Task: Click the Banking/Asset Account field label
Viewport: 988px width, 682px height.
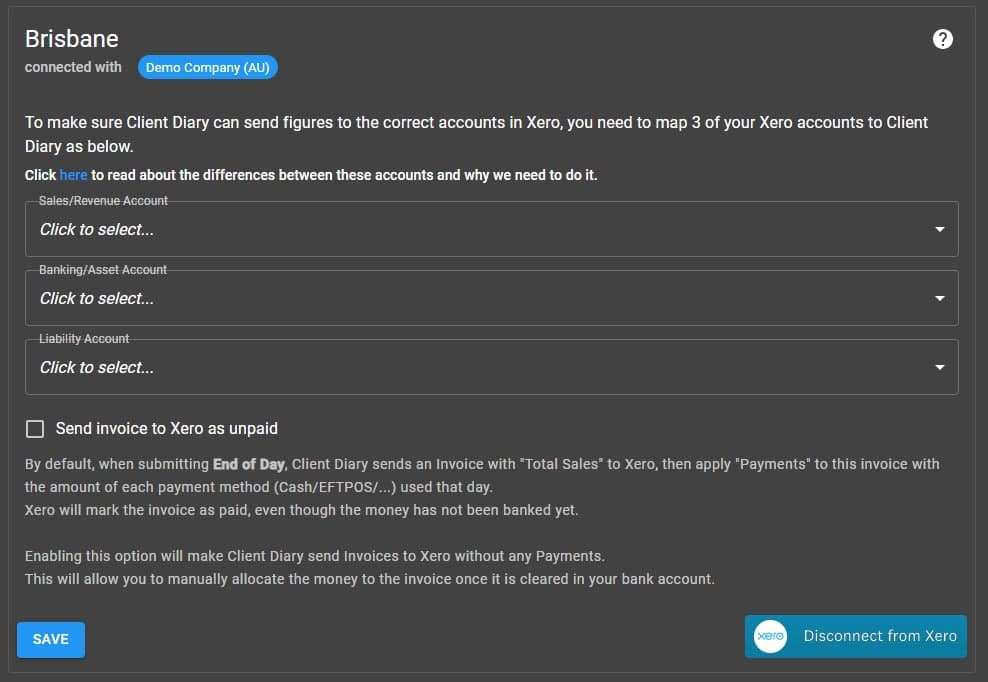Action: 103,270
